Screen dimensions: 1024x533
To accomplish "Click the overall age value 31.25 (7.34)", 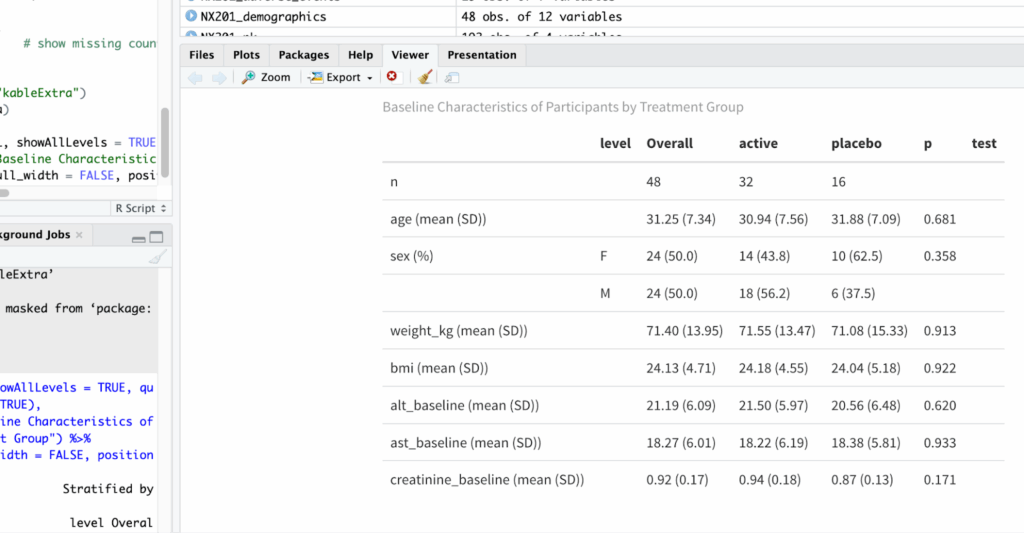I will (x=681, y=219).
